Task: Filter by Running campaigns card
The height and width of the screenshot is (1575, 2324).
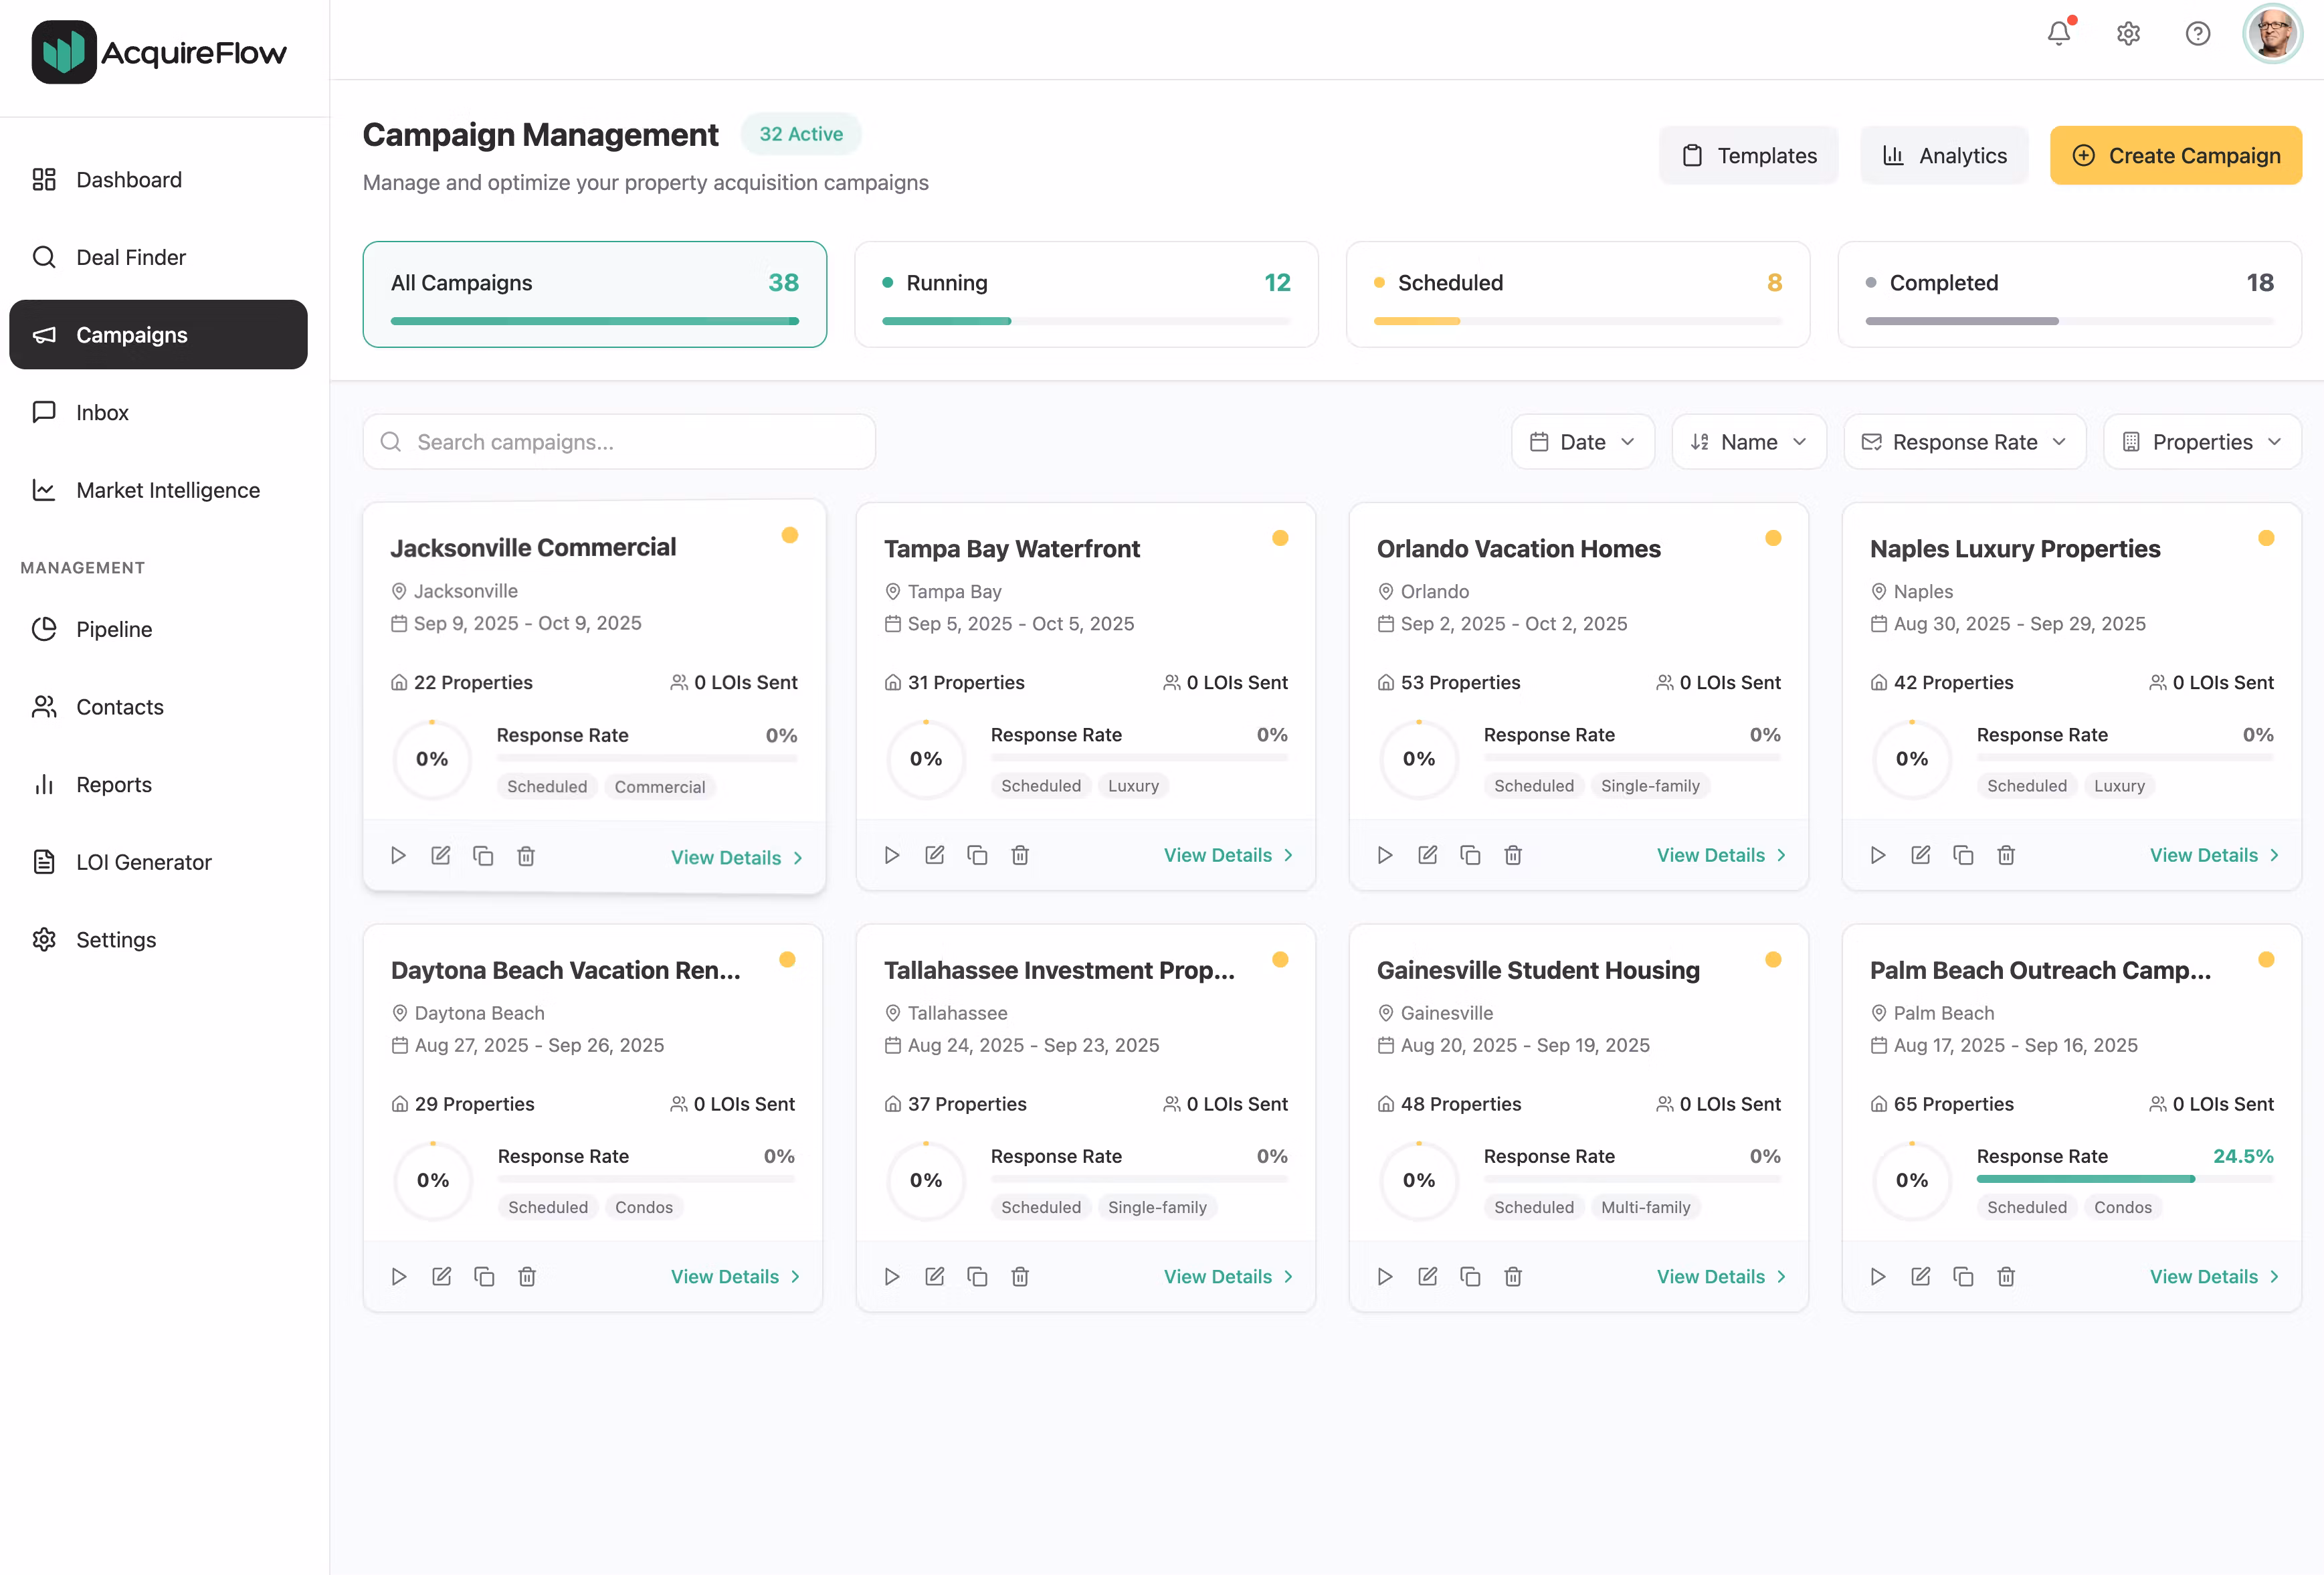Action: pos(1086,294)
